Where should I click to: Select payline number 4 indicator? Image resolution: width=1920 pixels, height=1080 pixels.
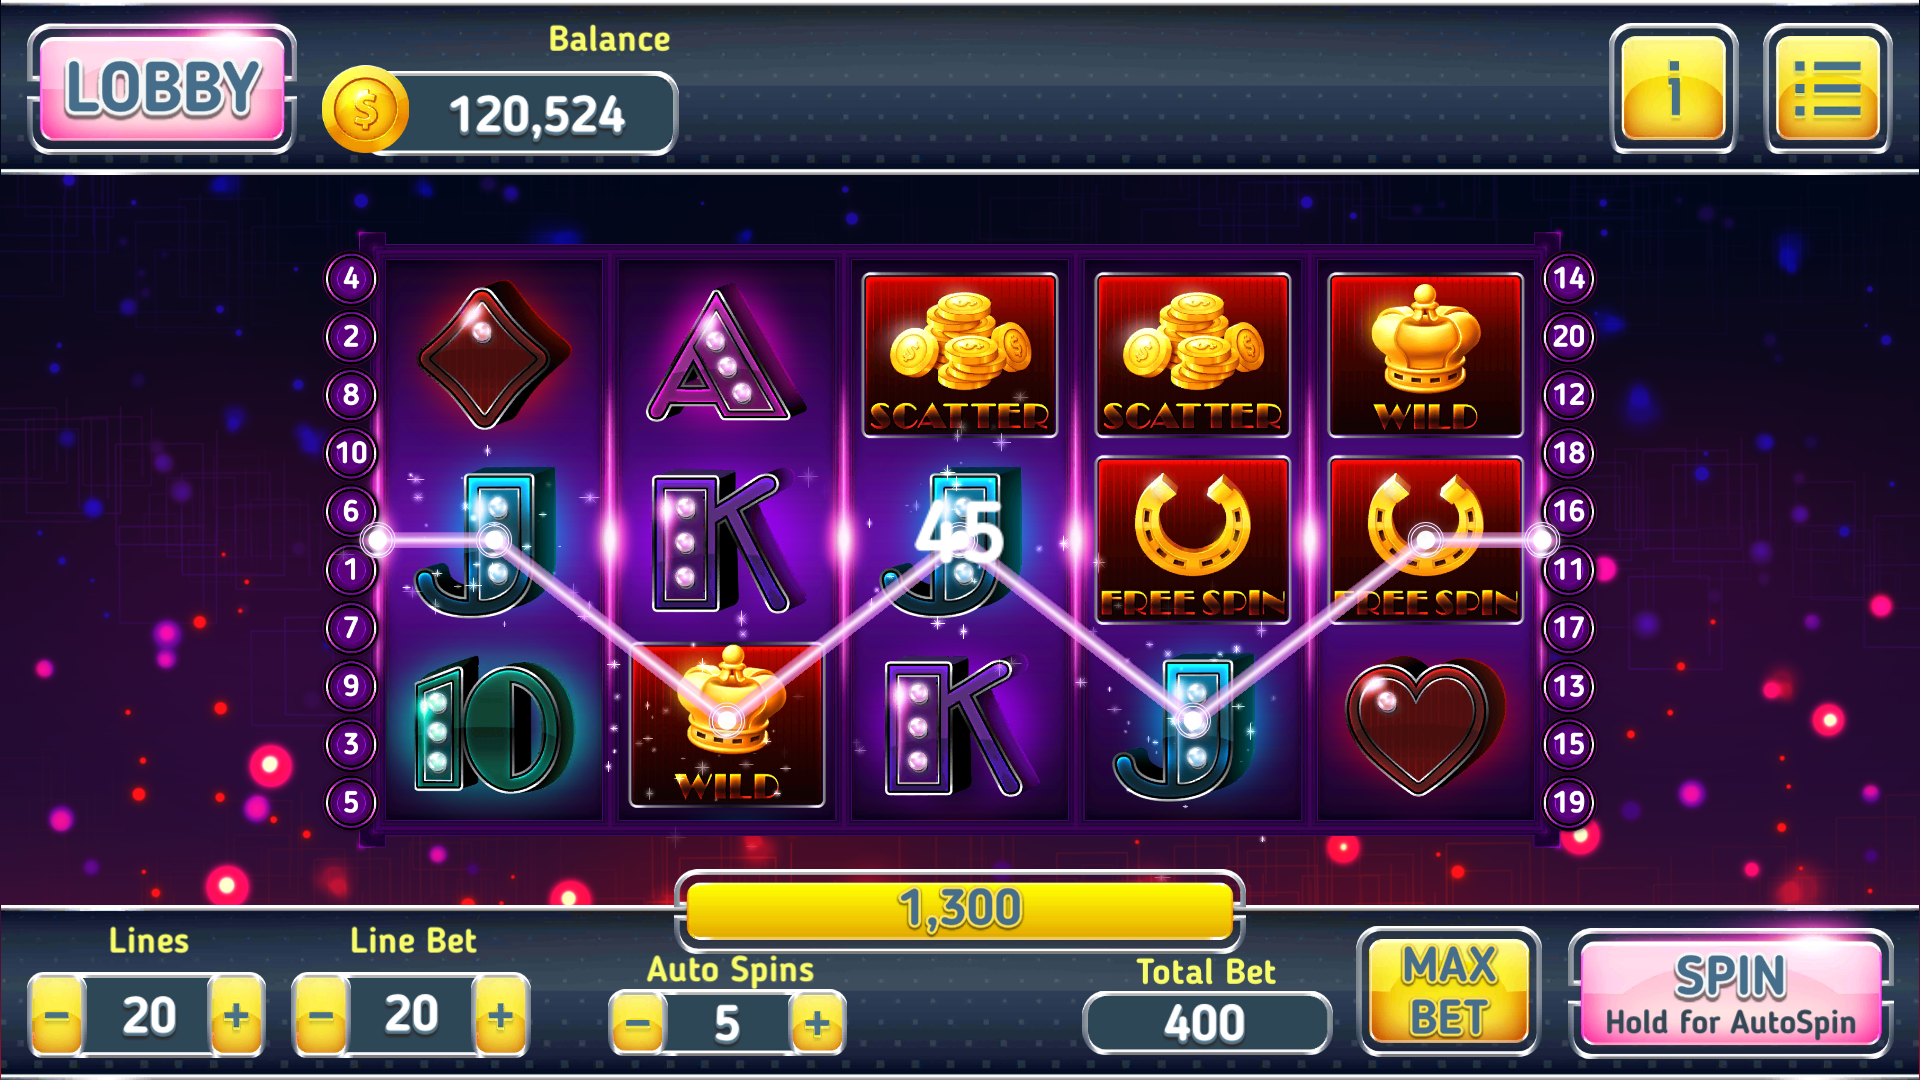coord(351,278)
